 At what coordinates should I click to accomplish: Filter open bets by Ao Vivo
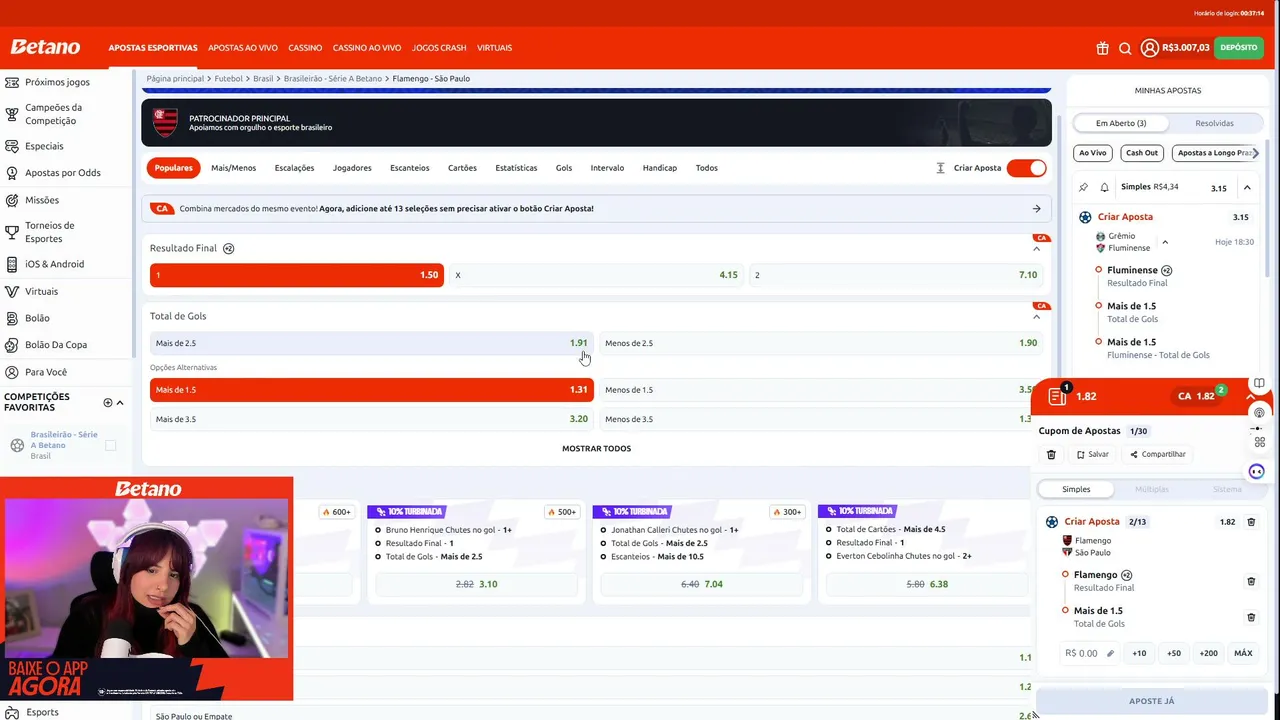coord(1092,153)
